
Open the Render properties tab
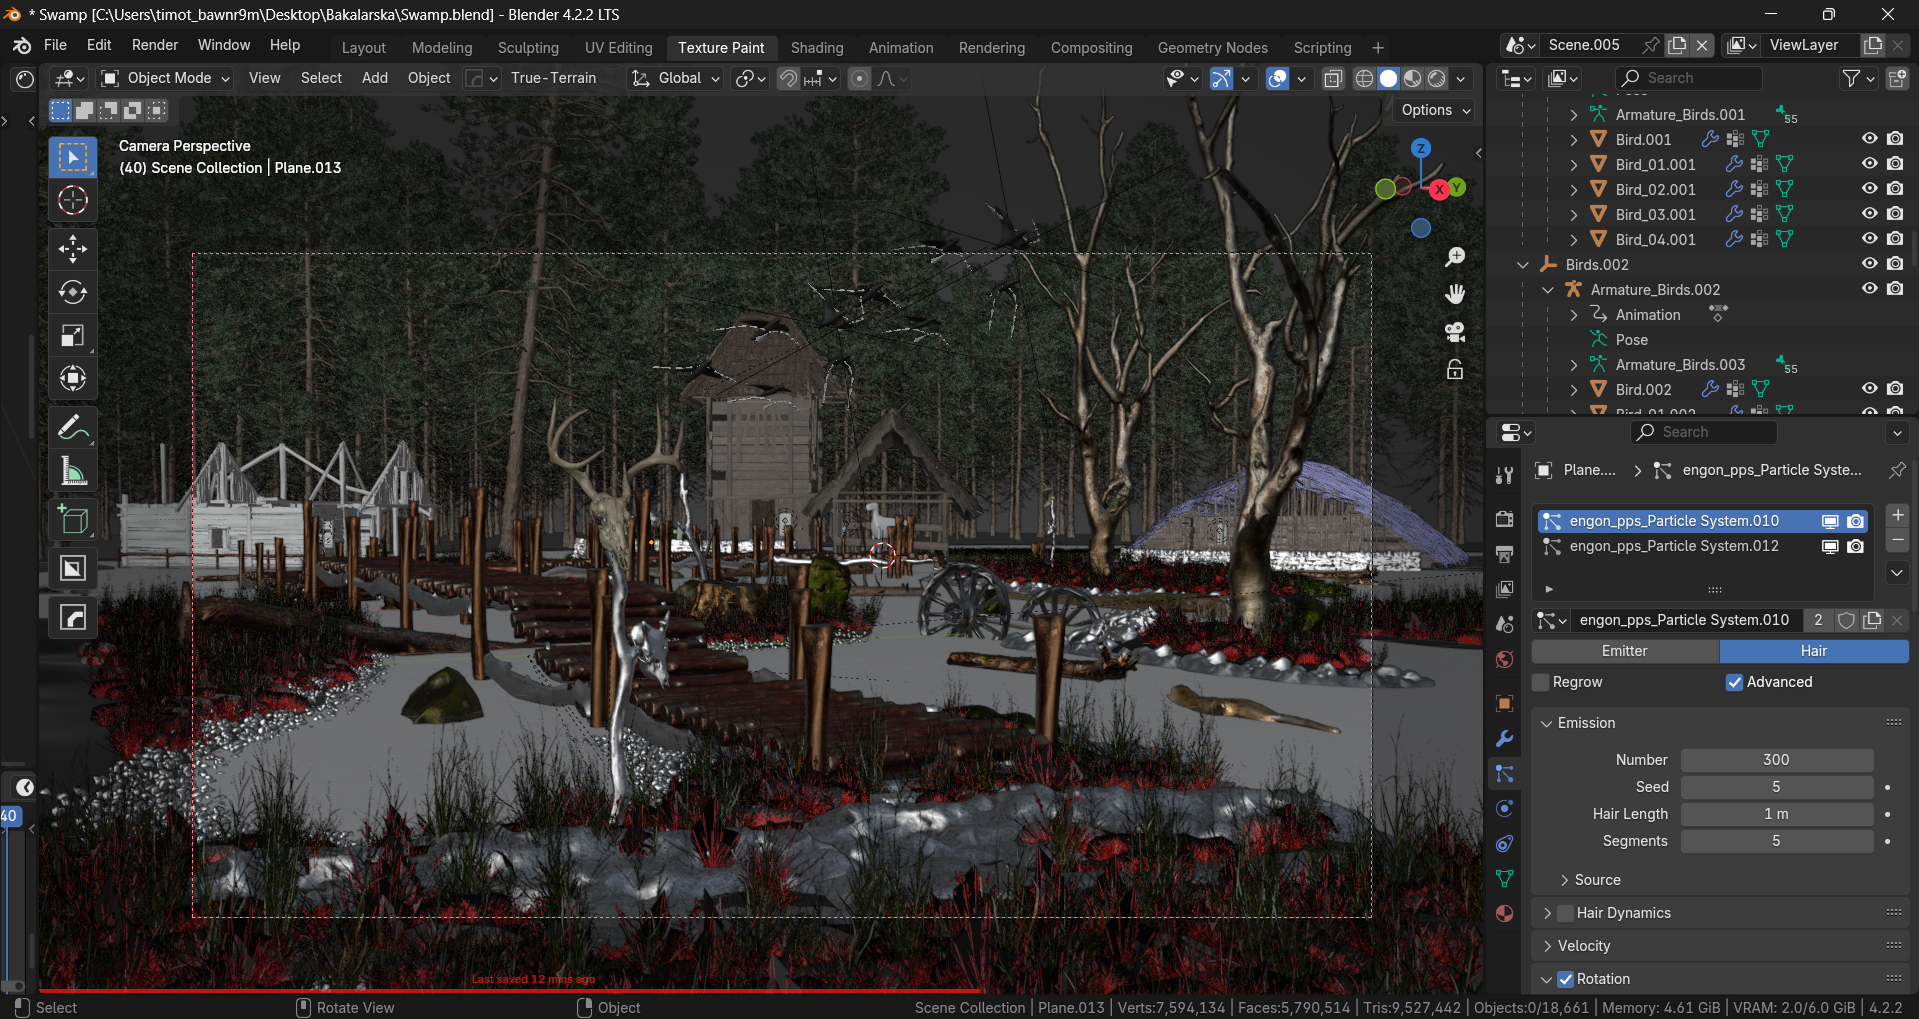click(x=1504, y=519)
